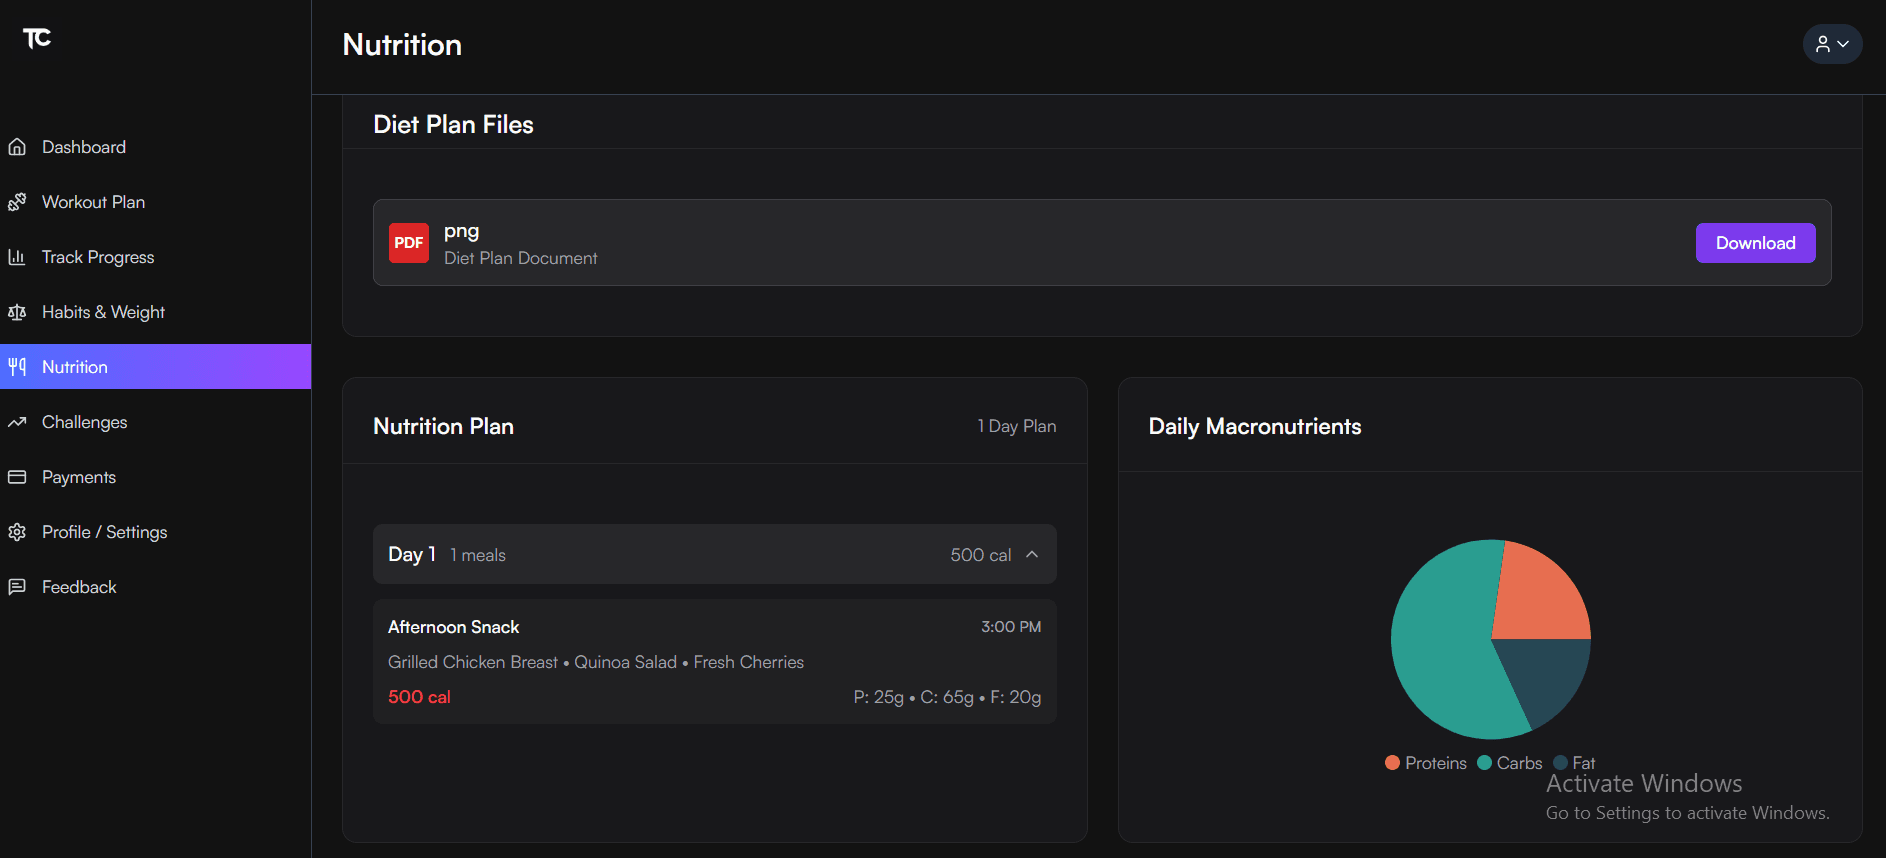The height and width of the screenshot is (858, 1886).
Task: Open the png diet plan file name
Action: tap(461, 231)
